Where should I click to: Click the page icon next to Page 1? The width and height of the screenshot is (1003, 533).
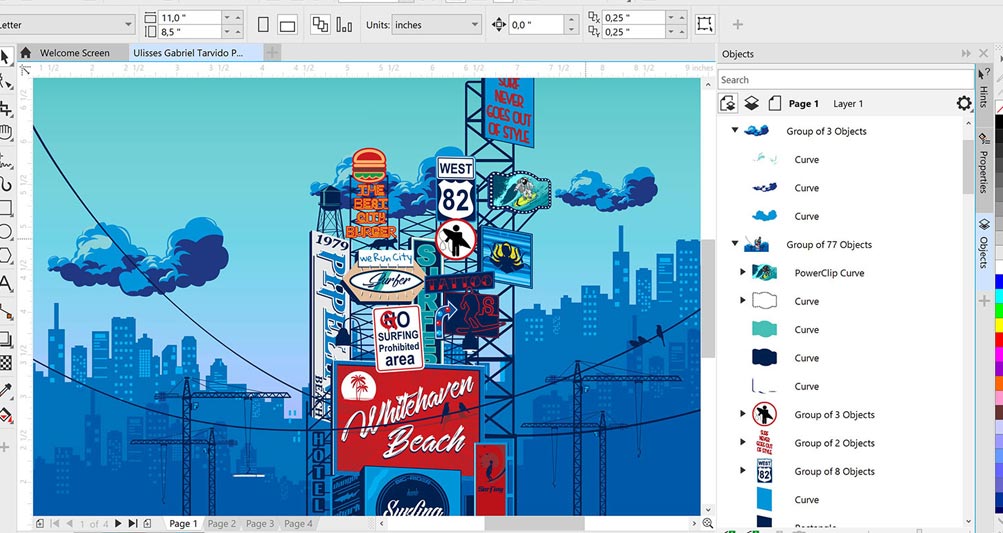pos(775,103)
